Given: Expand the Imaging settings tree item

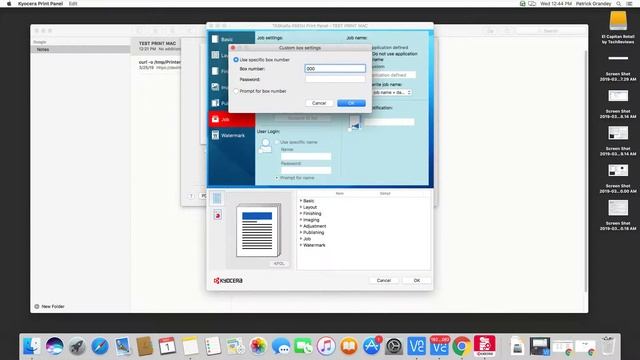Looking at the screenshot, I should click(x=301, y=220).
